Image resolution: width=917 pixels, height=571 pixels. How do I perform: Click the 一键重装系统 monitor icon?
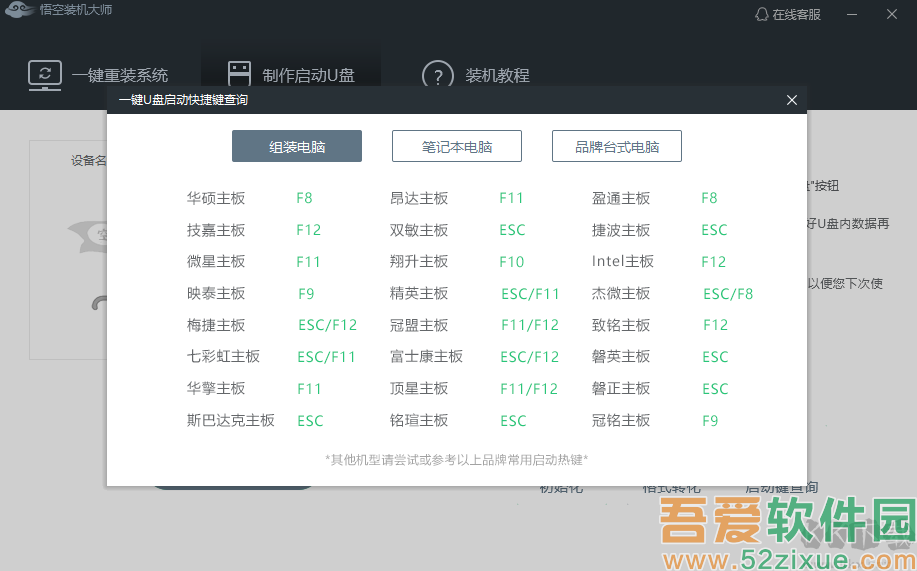click(45, 75)
